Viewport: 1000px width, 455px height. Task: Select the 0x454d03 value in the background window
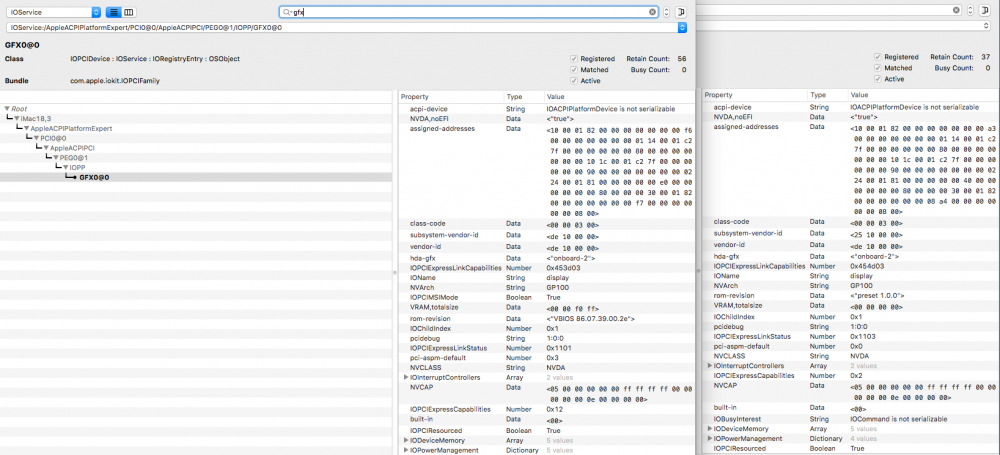click(x=865, y=266)
